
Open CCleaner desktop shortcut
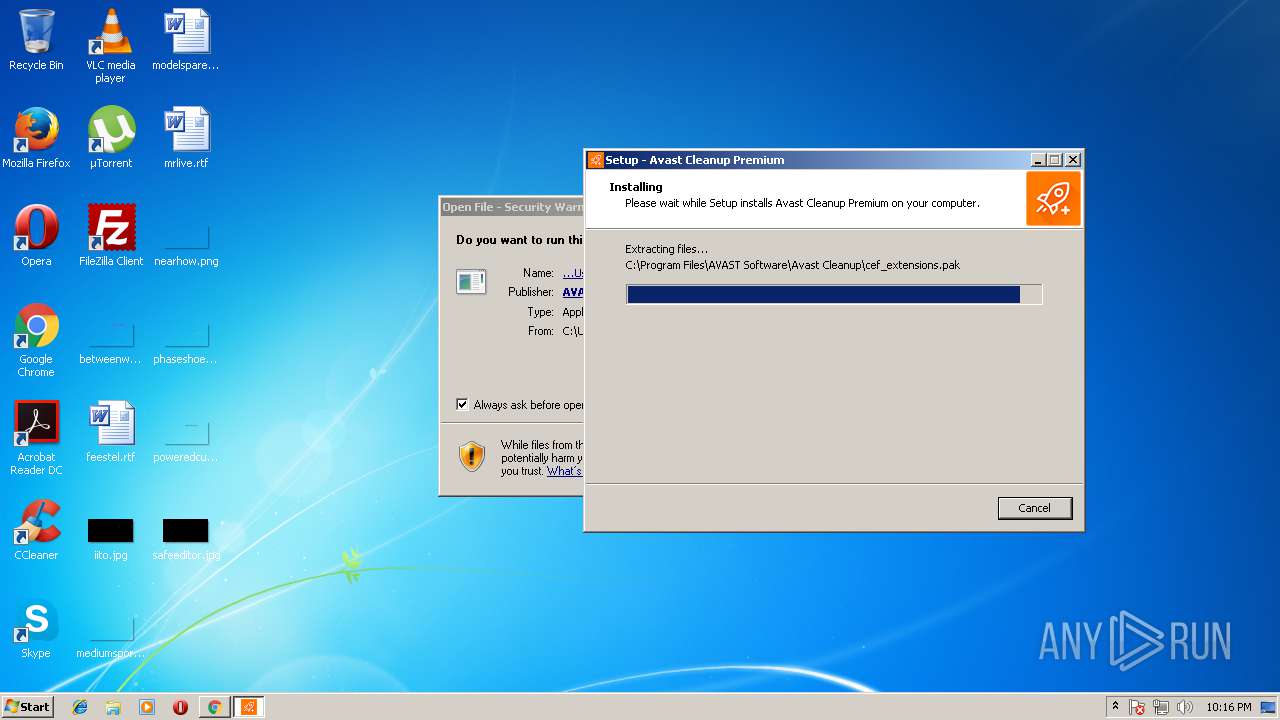(x=36, y=530)
